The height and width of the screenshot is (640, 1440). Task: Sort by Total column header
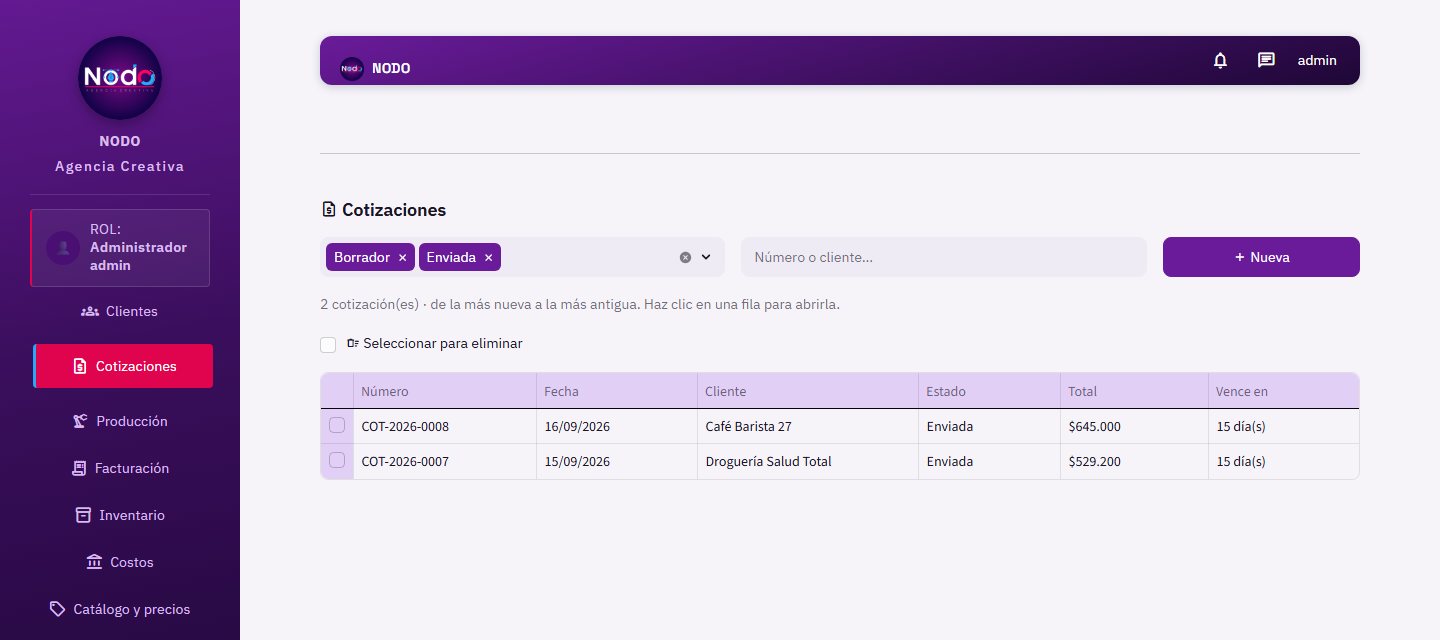pyautogui.click(x=1134, y=391)
